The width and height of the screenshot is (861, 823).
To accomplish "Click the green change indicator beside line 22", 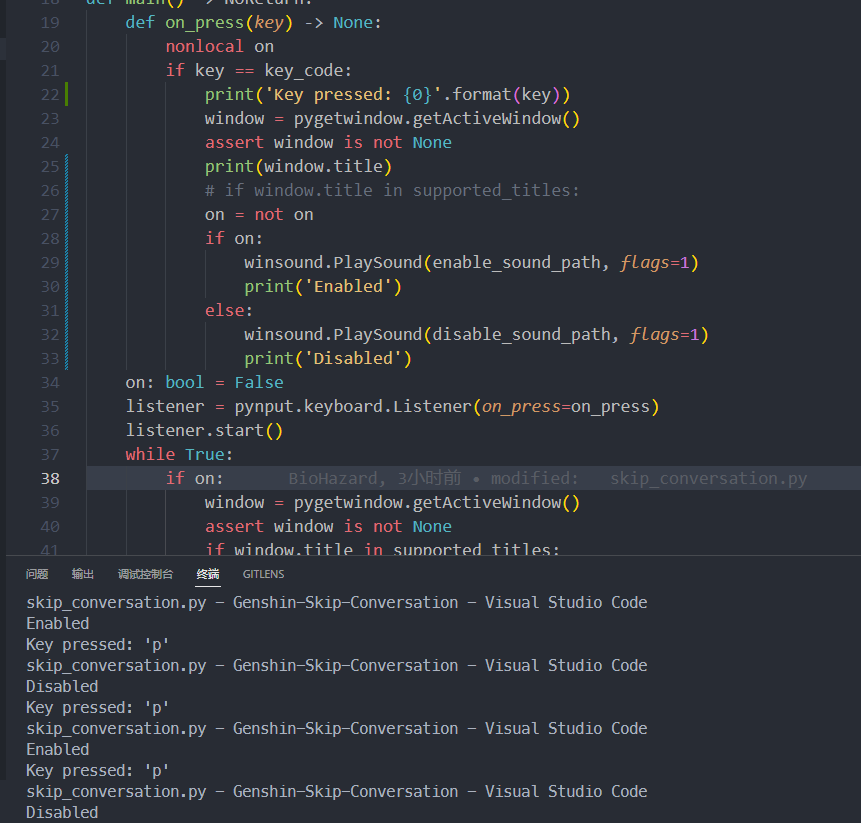I will pyautogui.click(x=65, y=94).
